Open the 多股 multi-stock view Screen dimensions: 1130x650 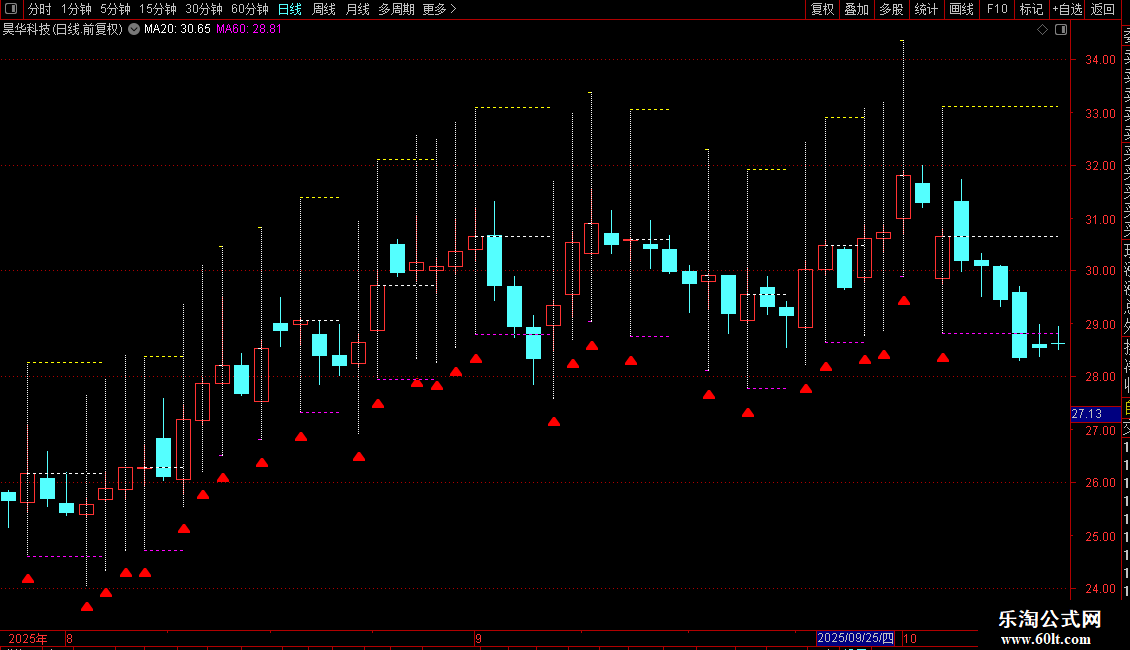coord(891,9)
